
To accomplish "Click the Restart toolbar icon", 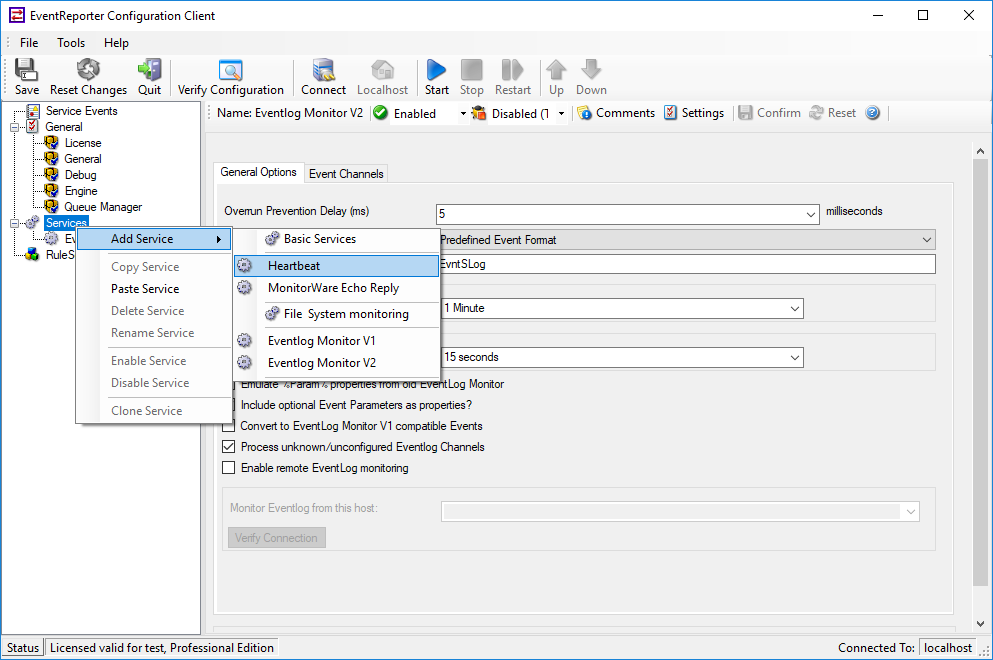I will [x=512, y=70].
